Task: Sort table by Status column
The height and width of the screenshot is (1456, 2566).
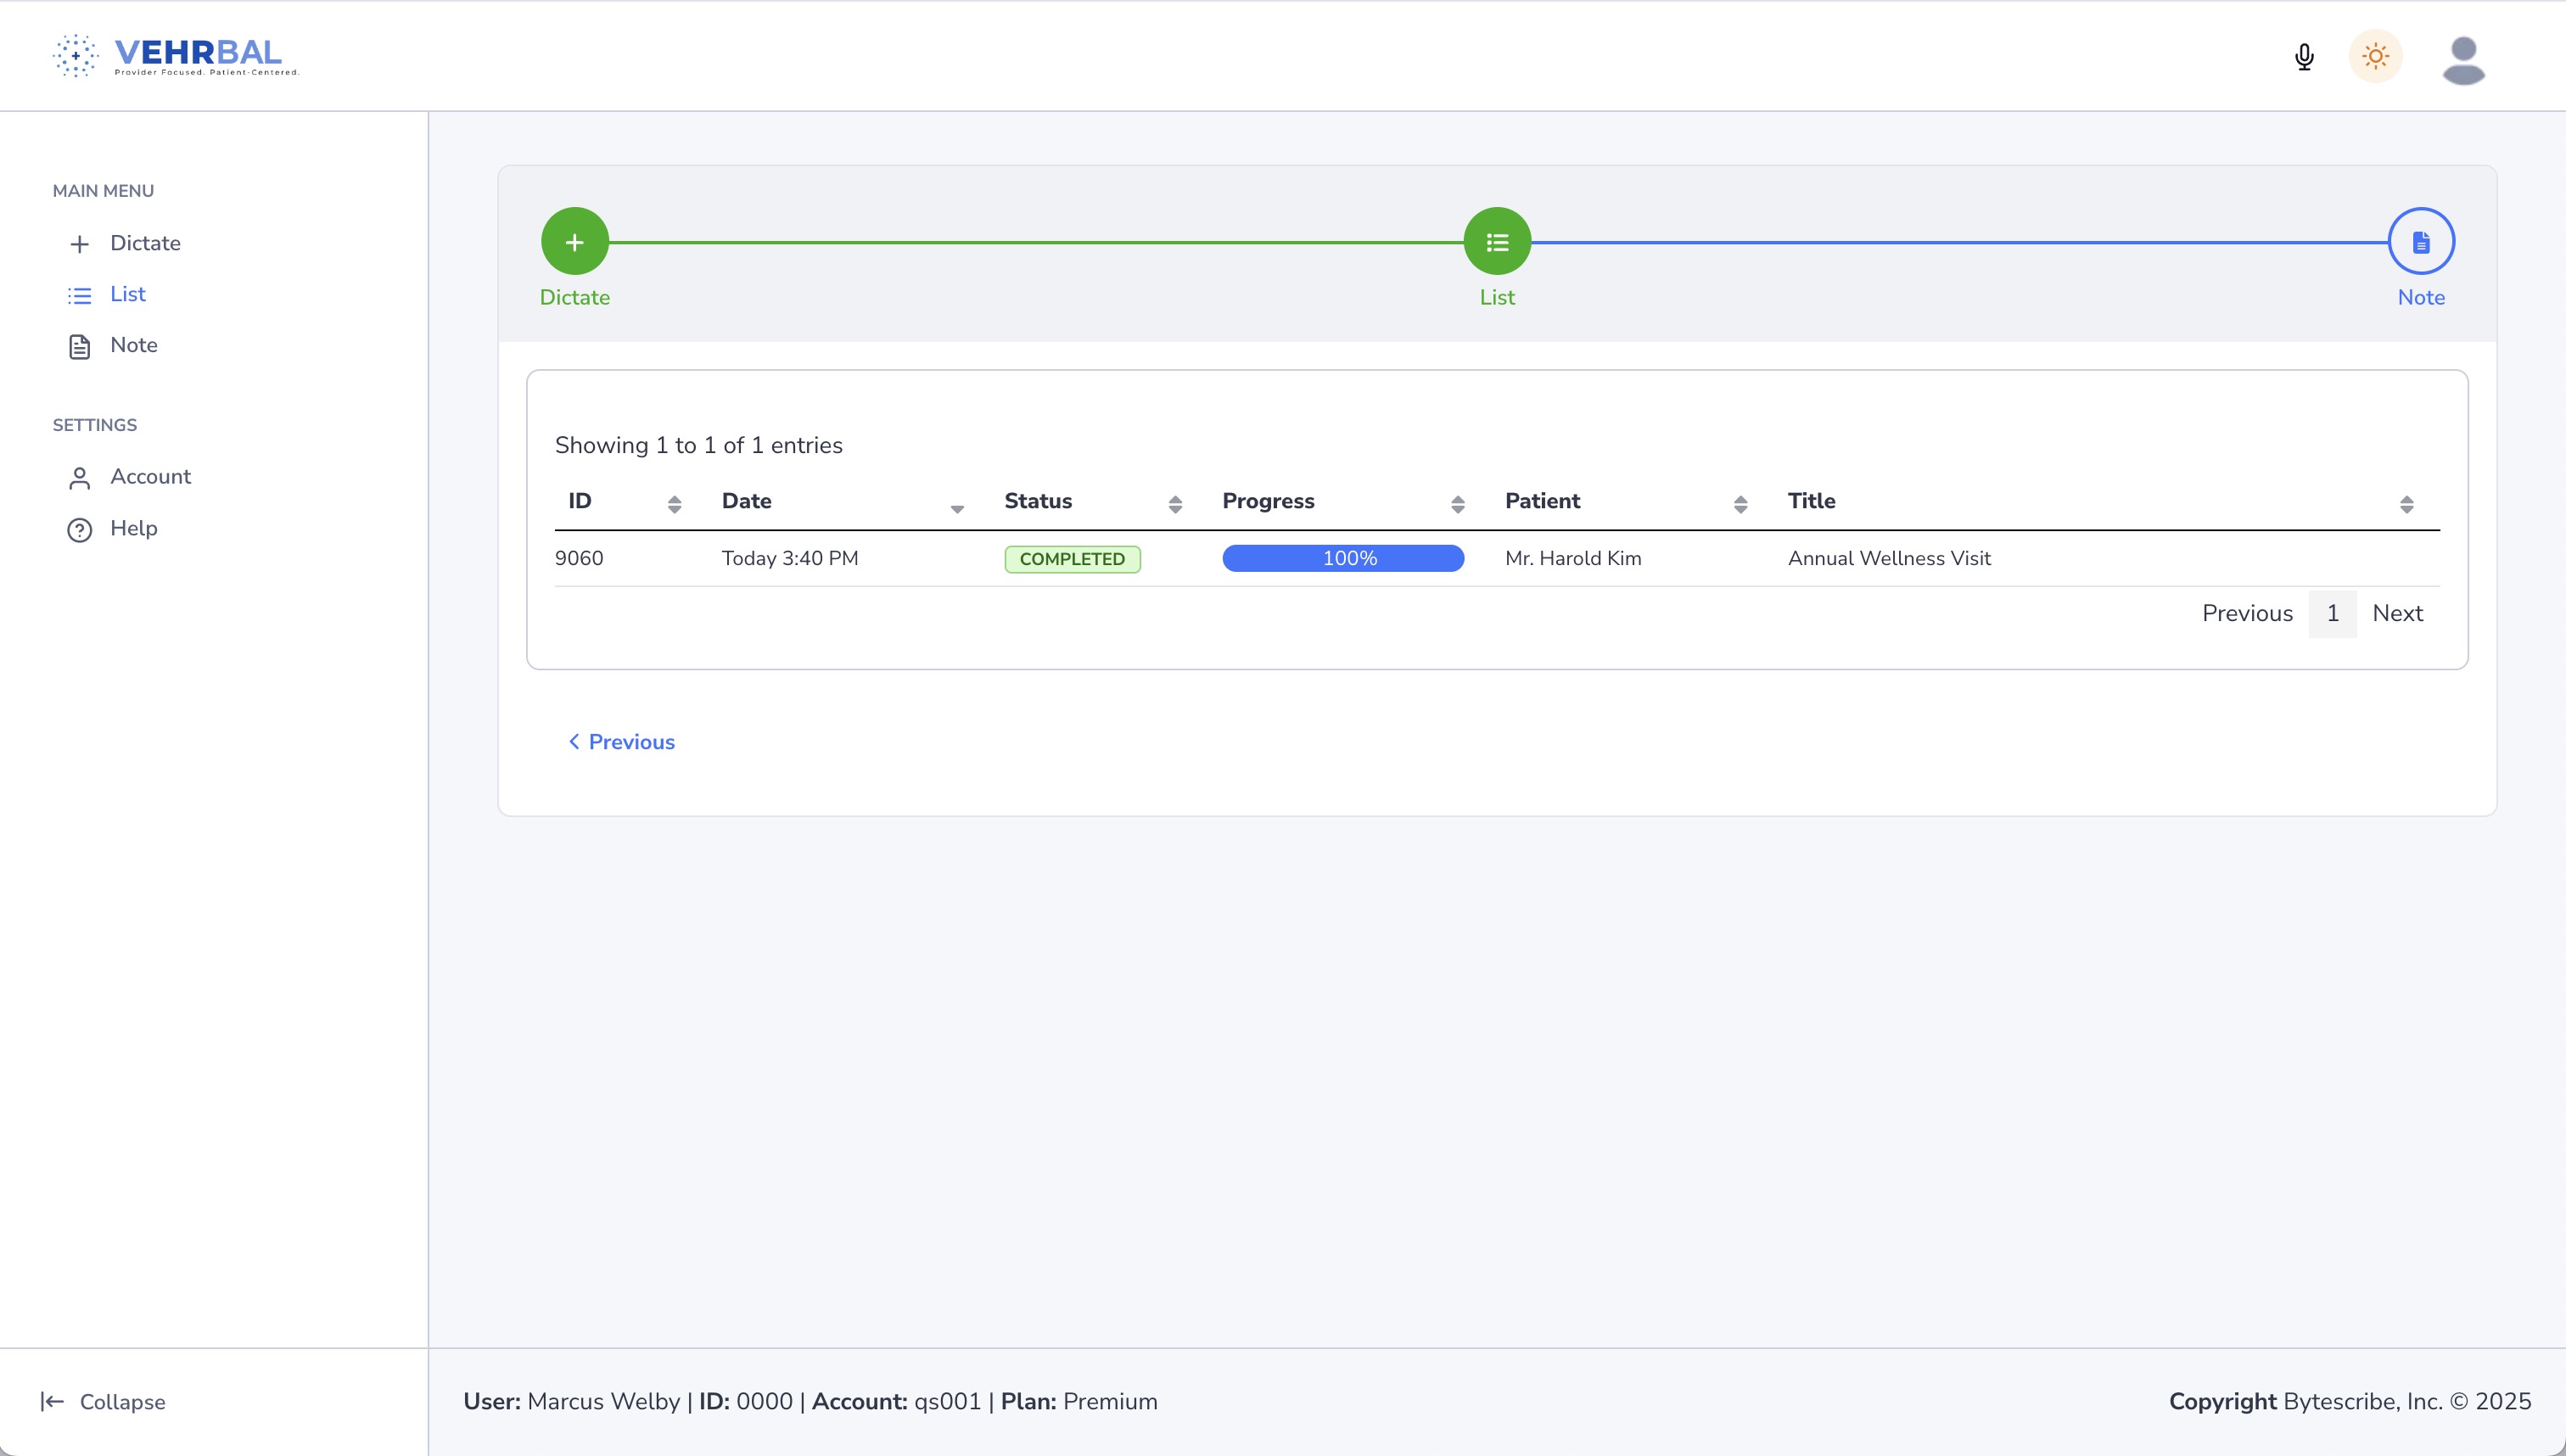Action: 1174,504
